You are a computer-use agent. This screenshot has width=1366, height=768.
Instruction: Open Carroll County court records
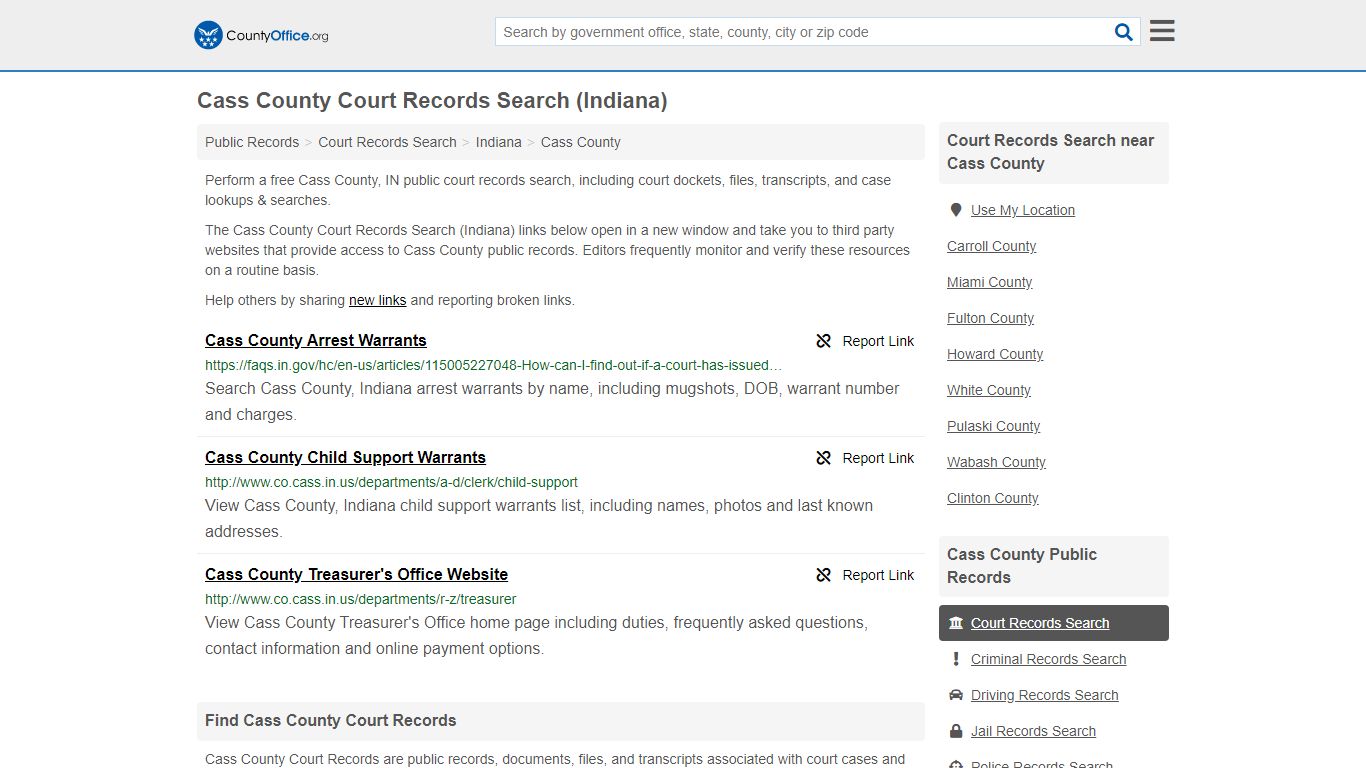point(991,246)
